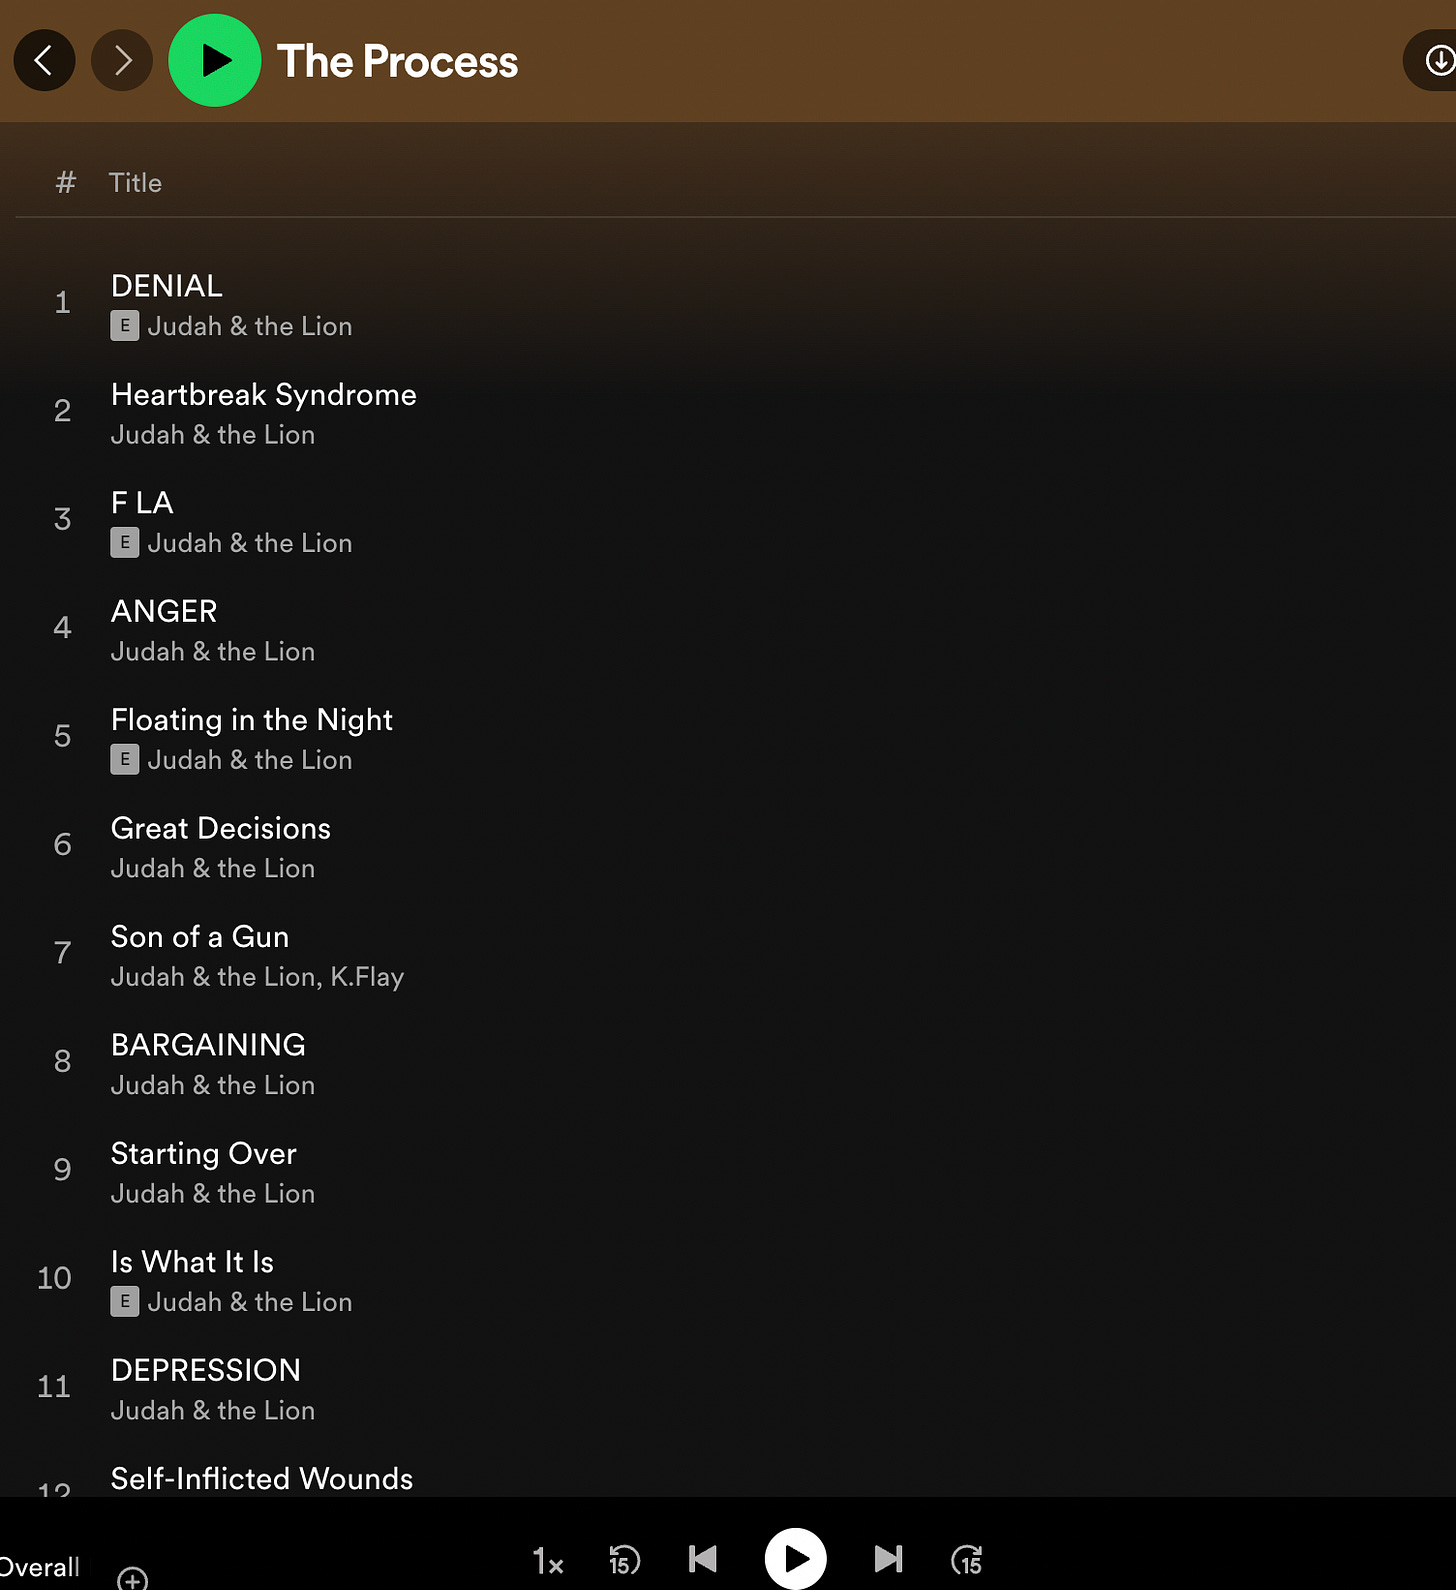This screenshot has width=1456, height=1590.
Task: Select the track Son of a Gun
Action: 200,937
